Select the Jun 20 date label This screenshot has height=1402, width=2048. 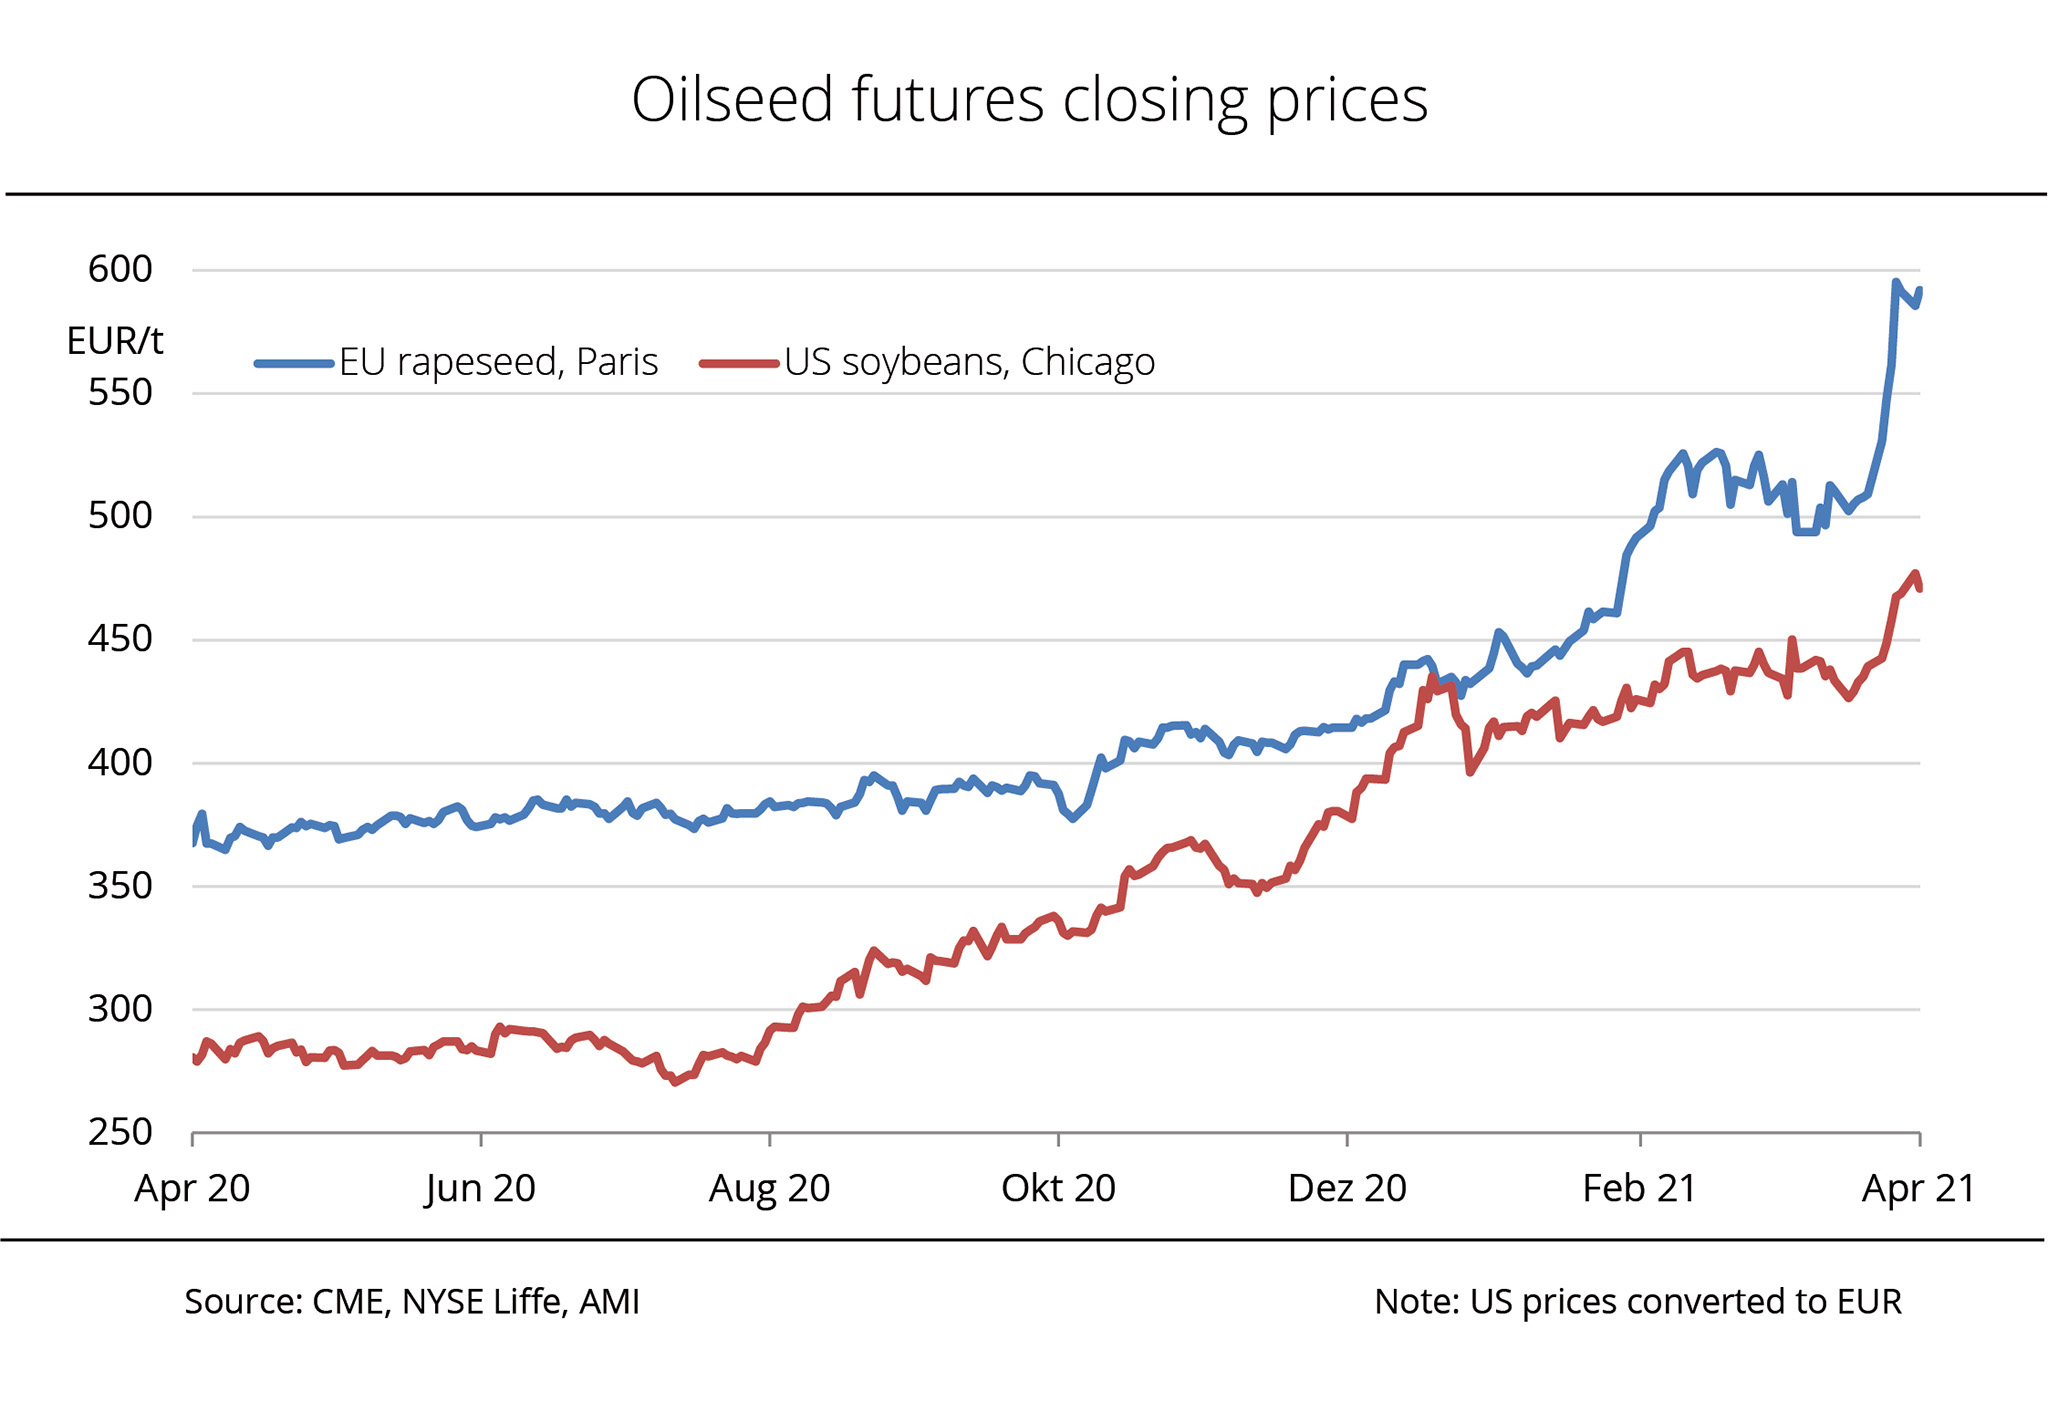point(481,1188)
